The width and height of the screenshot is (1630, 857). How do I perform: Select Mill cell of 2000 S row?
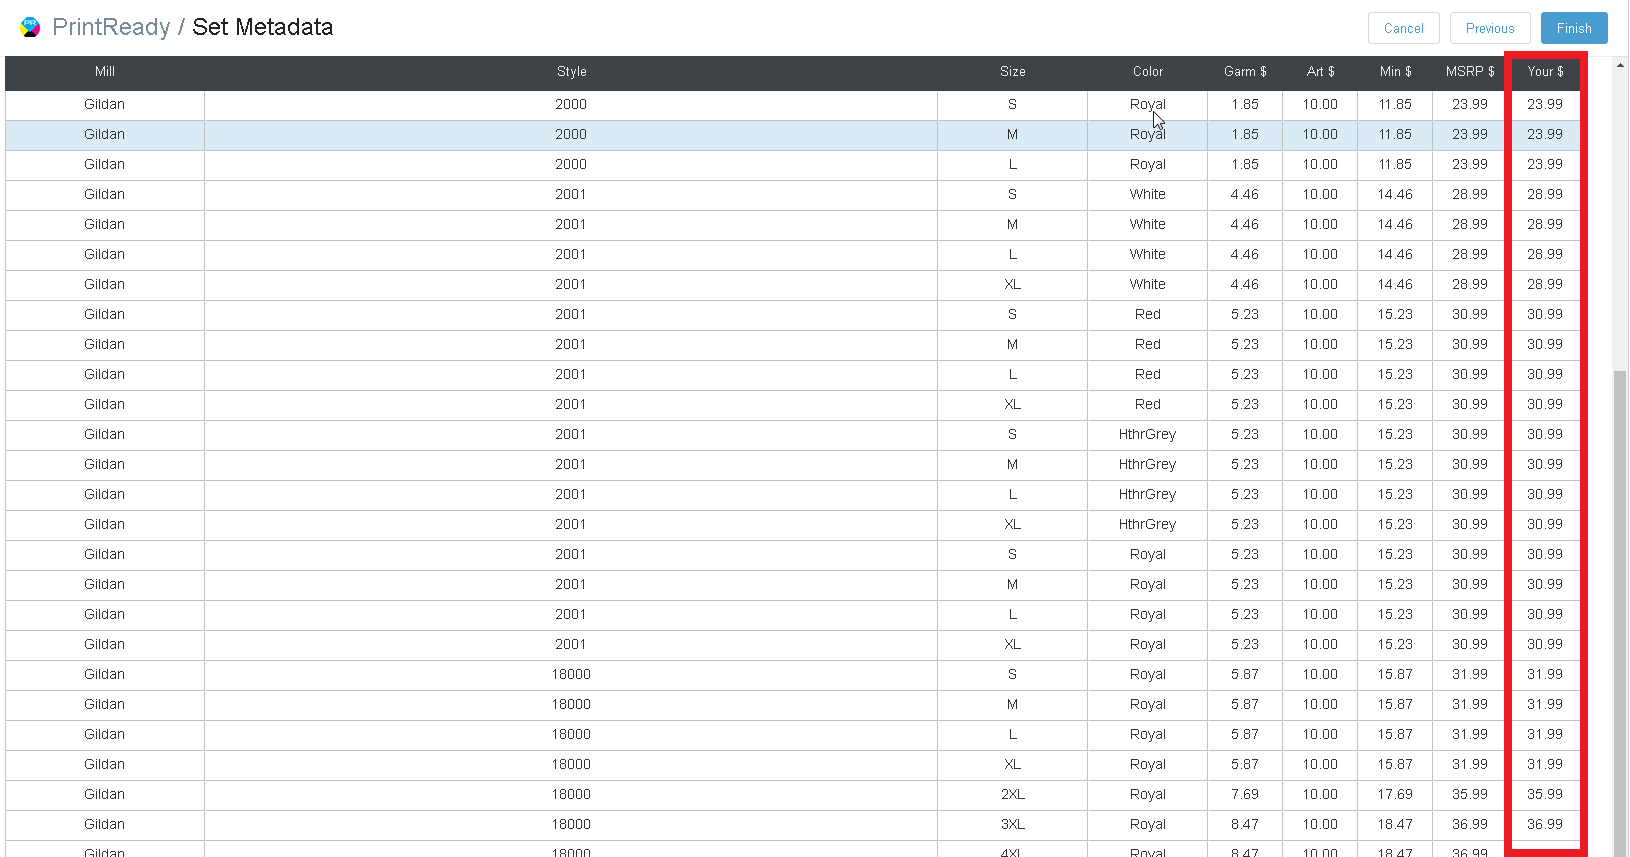point(105,104)
